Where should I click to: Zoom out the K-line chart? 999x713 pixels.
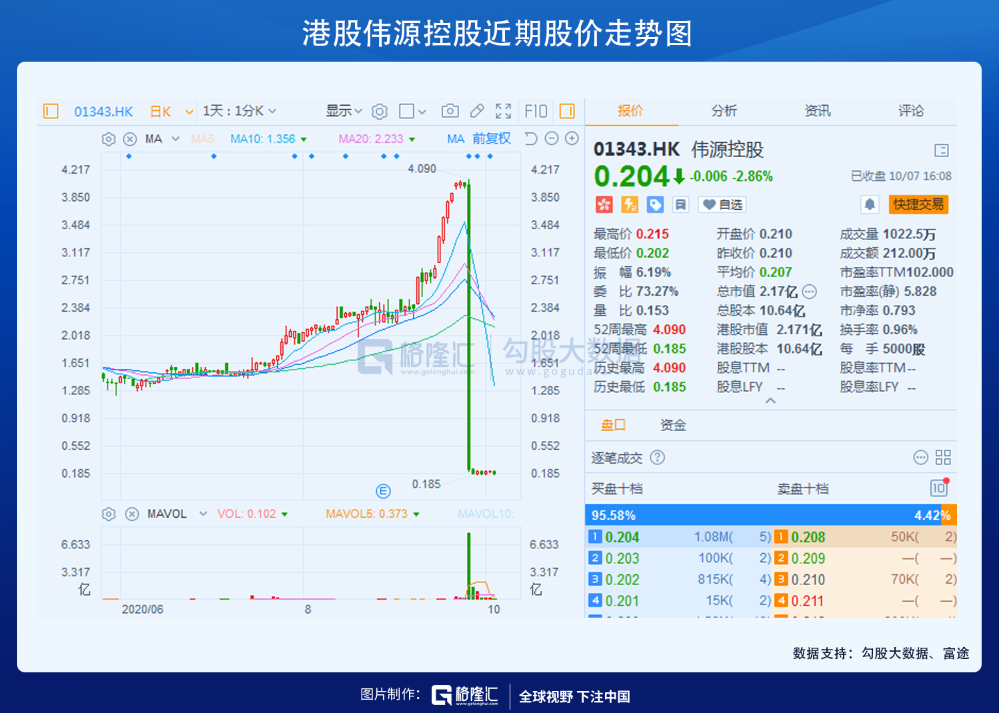pos(552,138)
